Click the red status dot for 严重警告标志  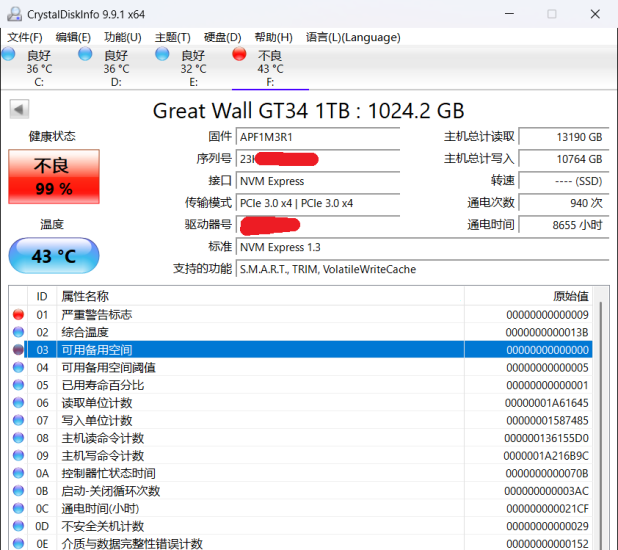click(x=19, y=315)
